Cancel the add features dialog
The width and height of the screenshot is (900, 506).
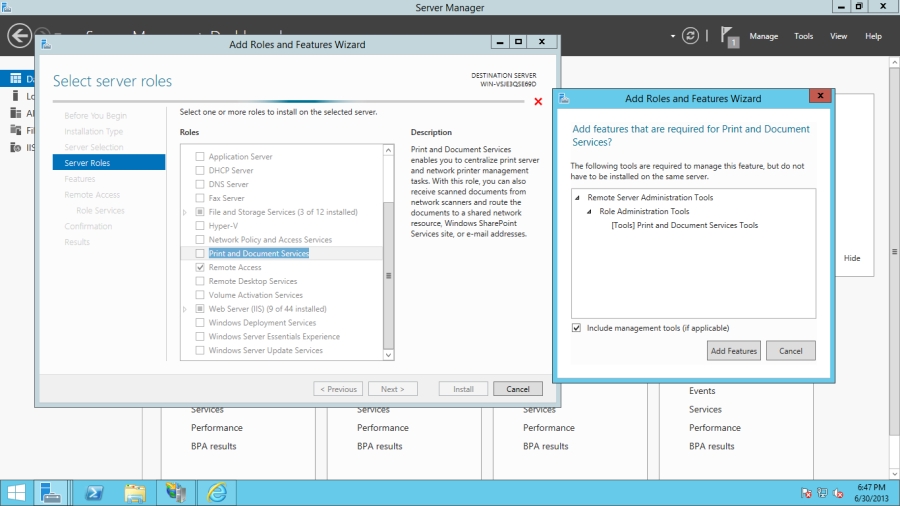790,351
